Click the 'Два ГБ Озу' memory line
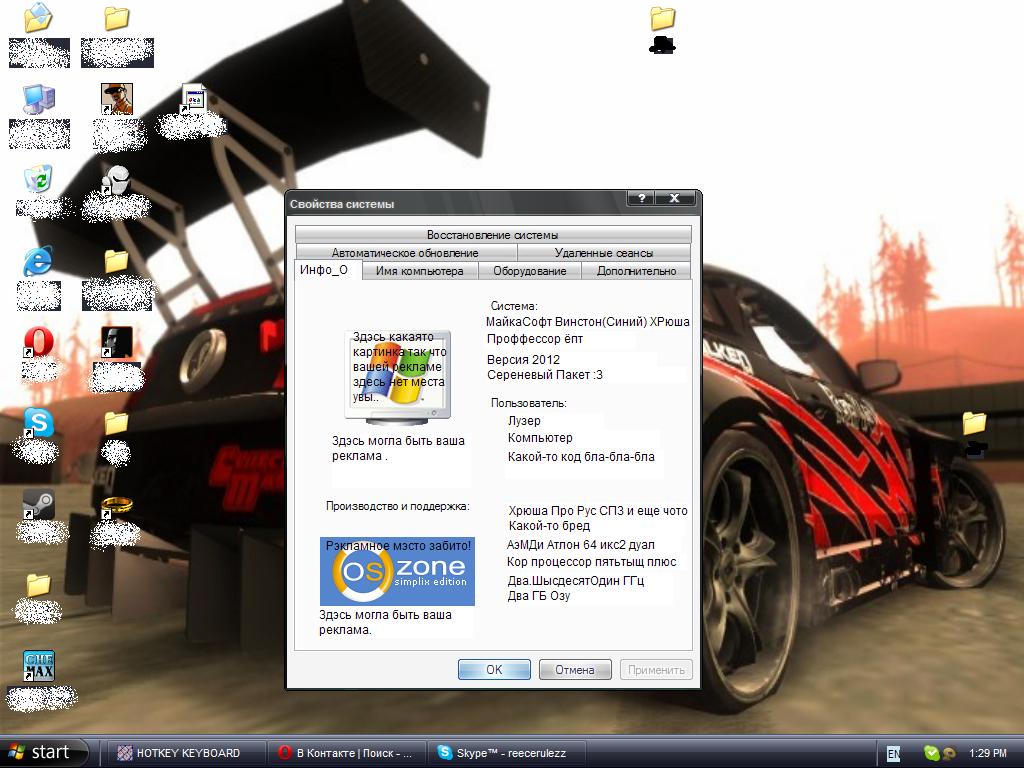 539,596
